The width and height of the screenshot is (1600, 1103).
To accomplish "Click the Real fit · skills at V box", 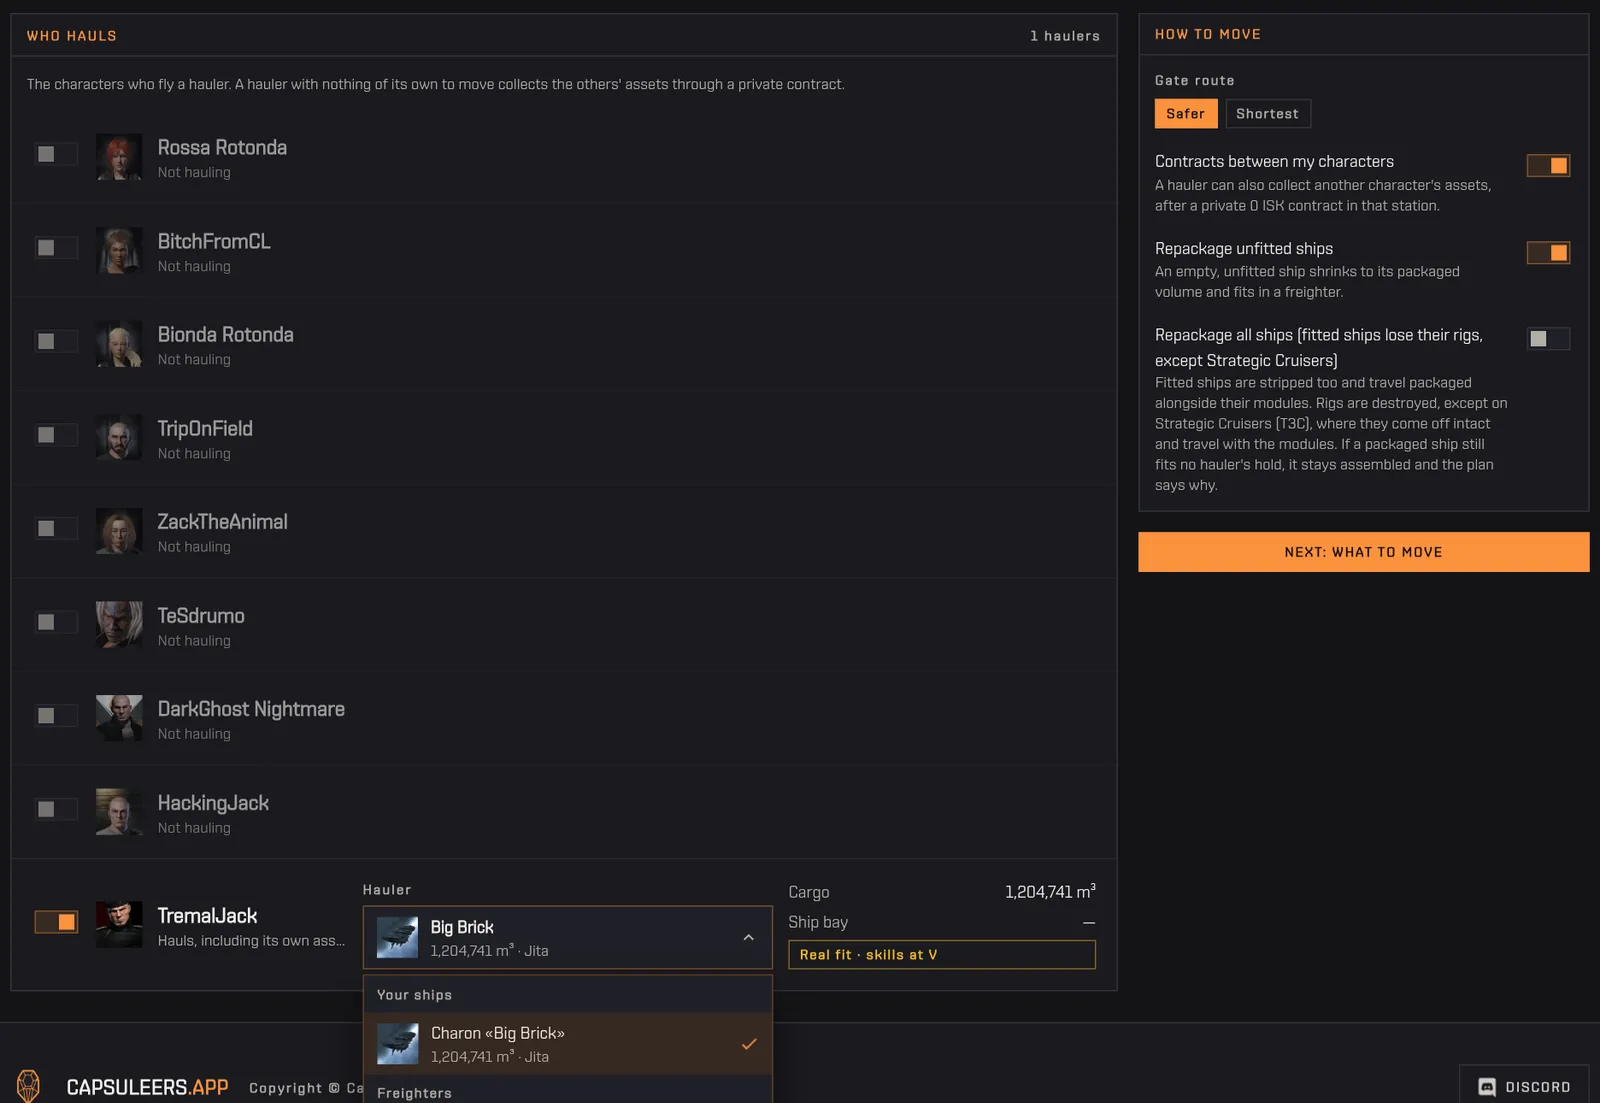I will coord(942,955).
